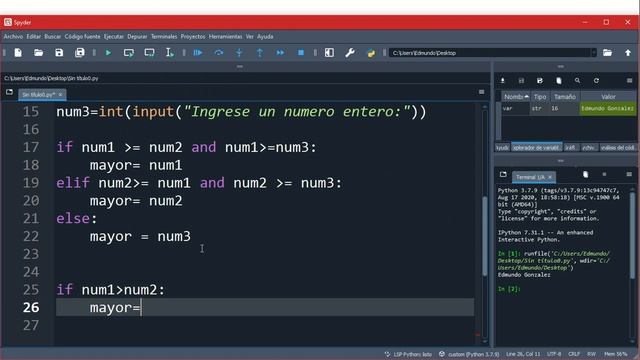Viewport: 640px width, 360px height.
Task: Browse editor tabs button
Action: click(9, 92)
